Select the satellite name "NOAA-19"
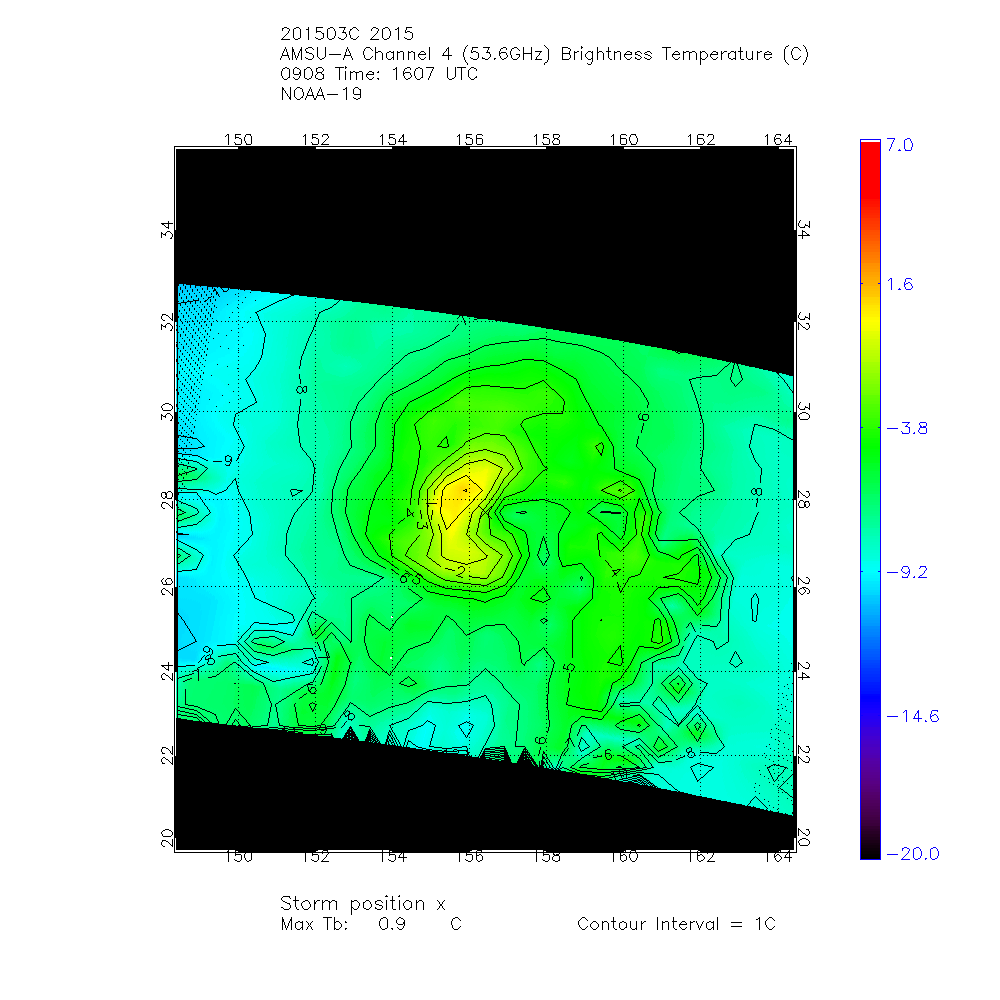Screen dimensions: 1000x1000 tap(321, 94)
